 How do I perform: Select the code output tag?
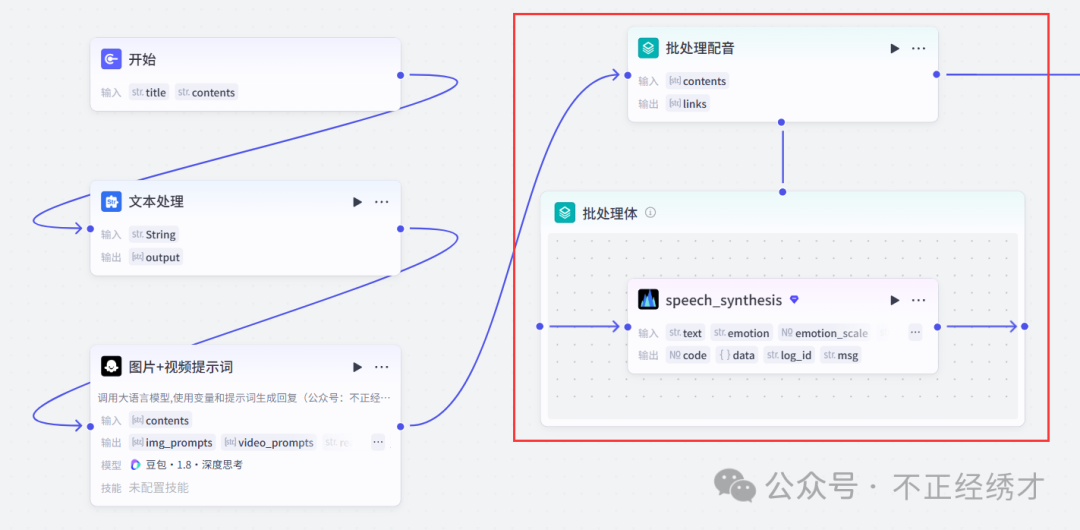point(688,356)
